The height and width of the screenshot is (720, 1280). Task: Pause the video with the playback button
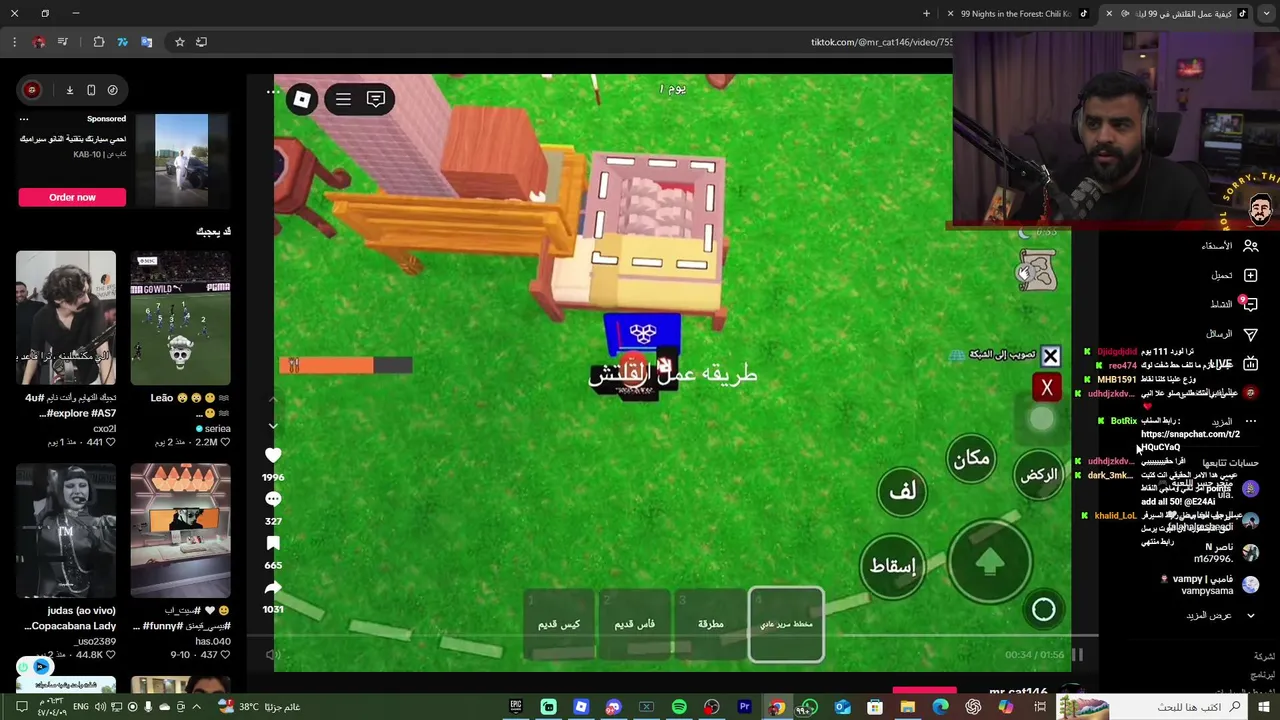click(x=1077, y=655)
